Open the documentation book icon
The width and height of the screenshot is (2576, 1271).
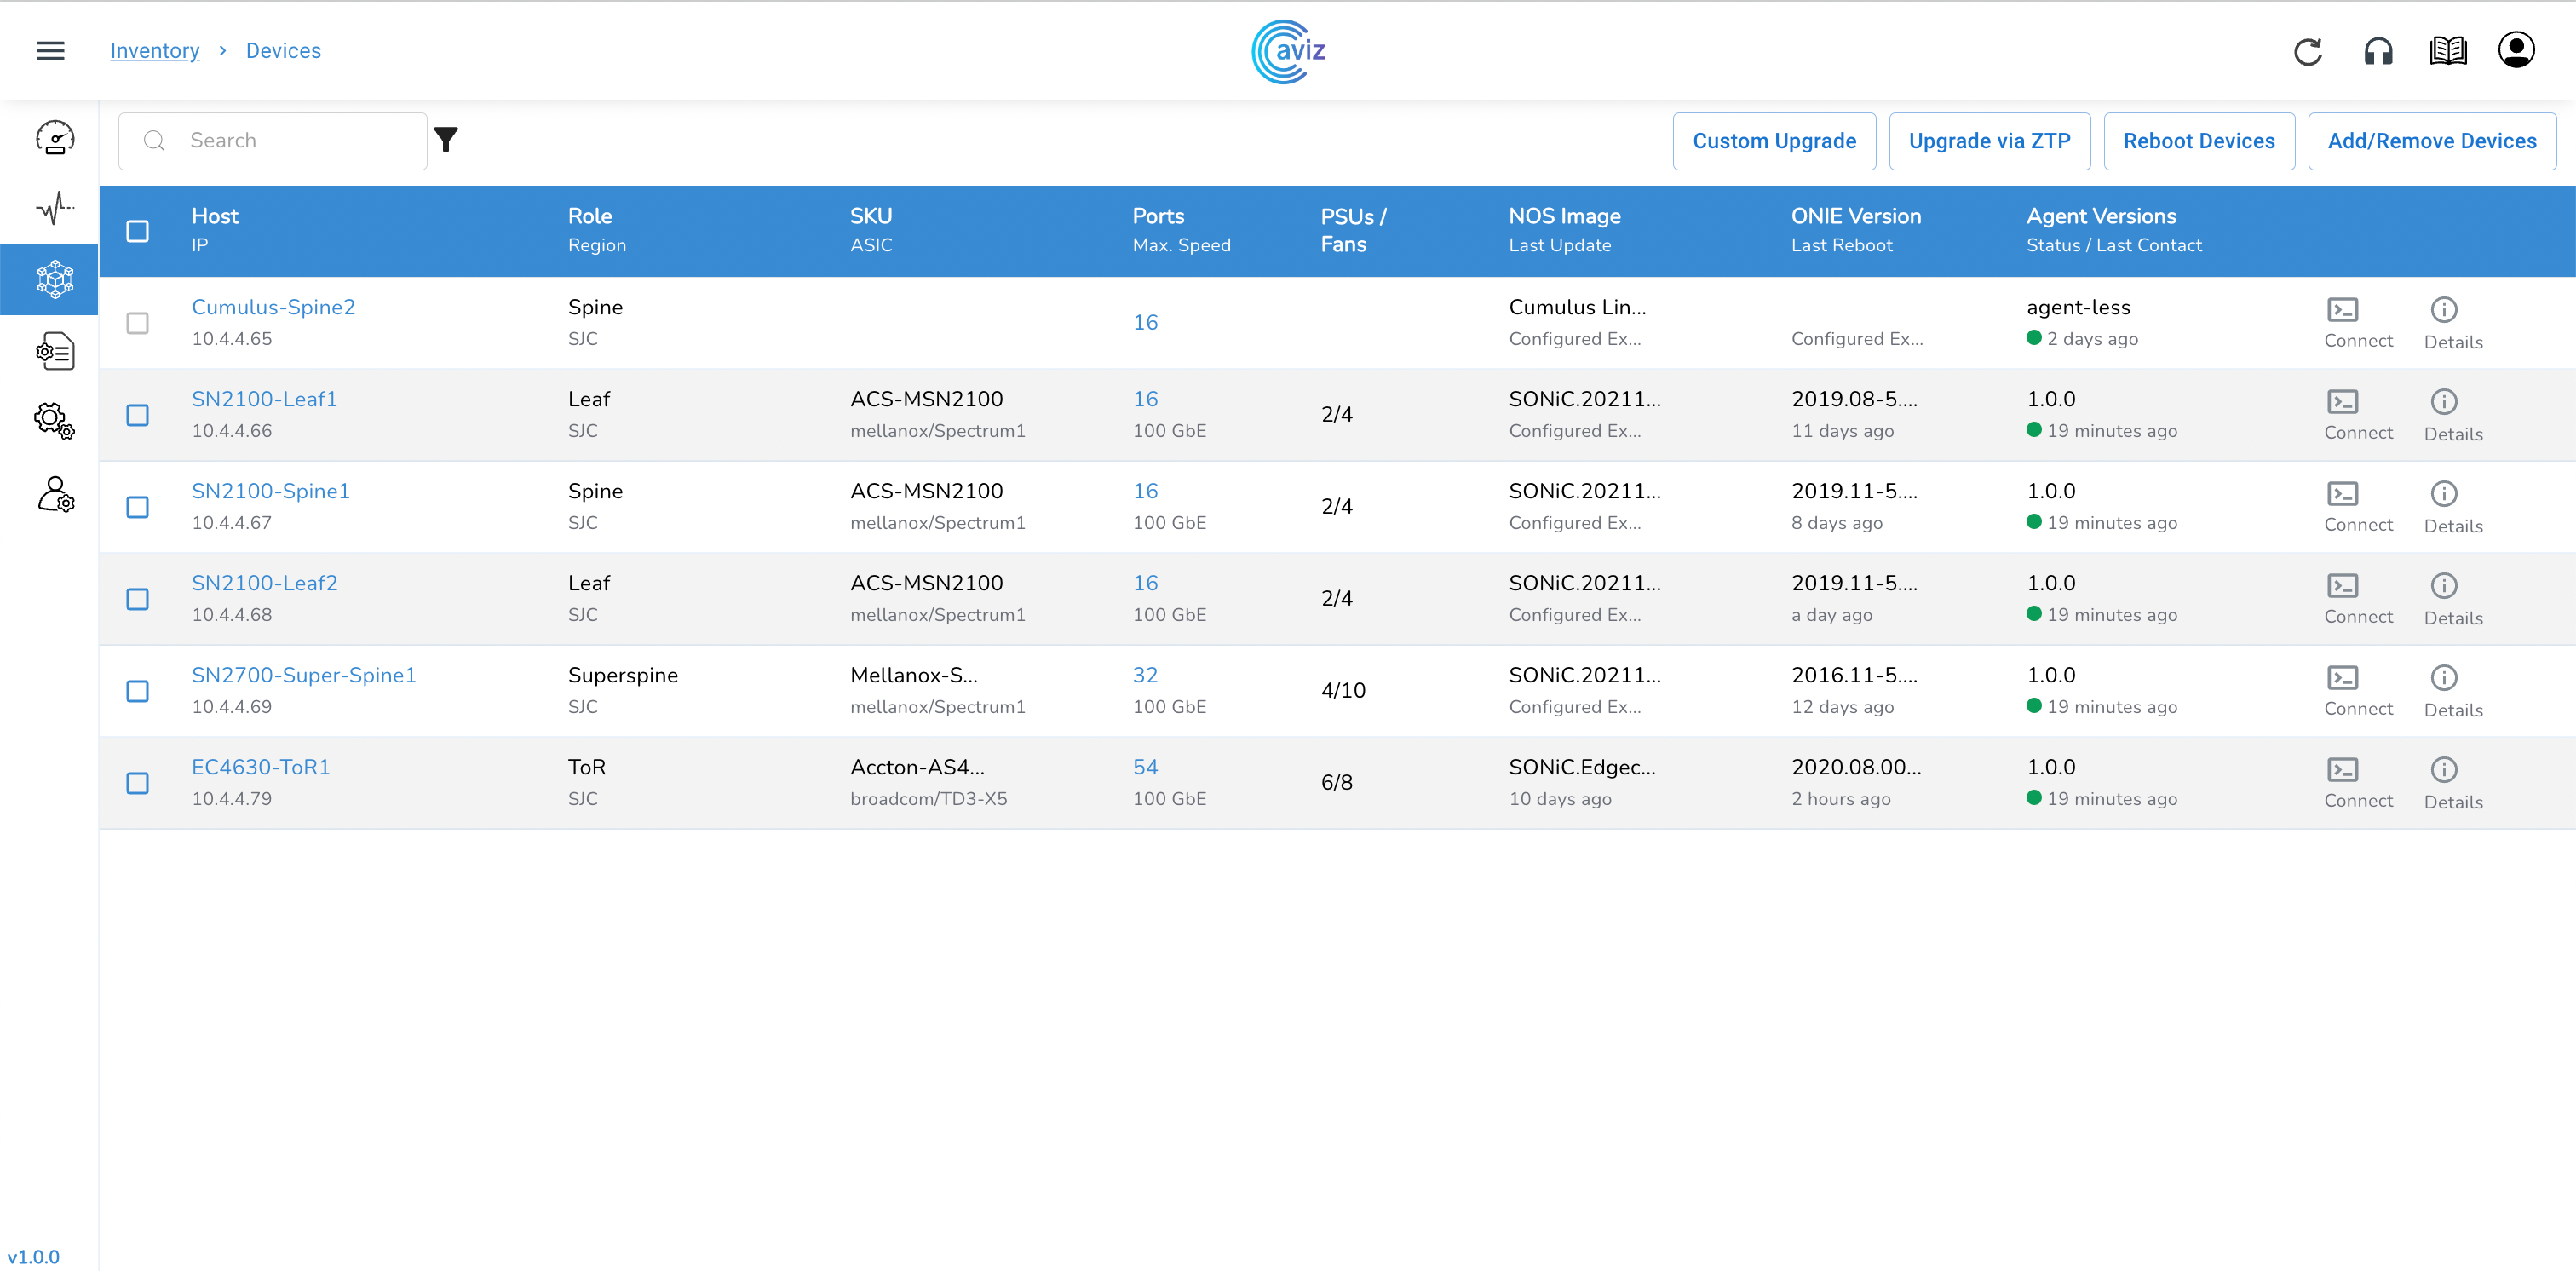2447,51
